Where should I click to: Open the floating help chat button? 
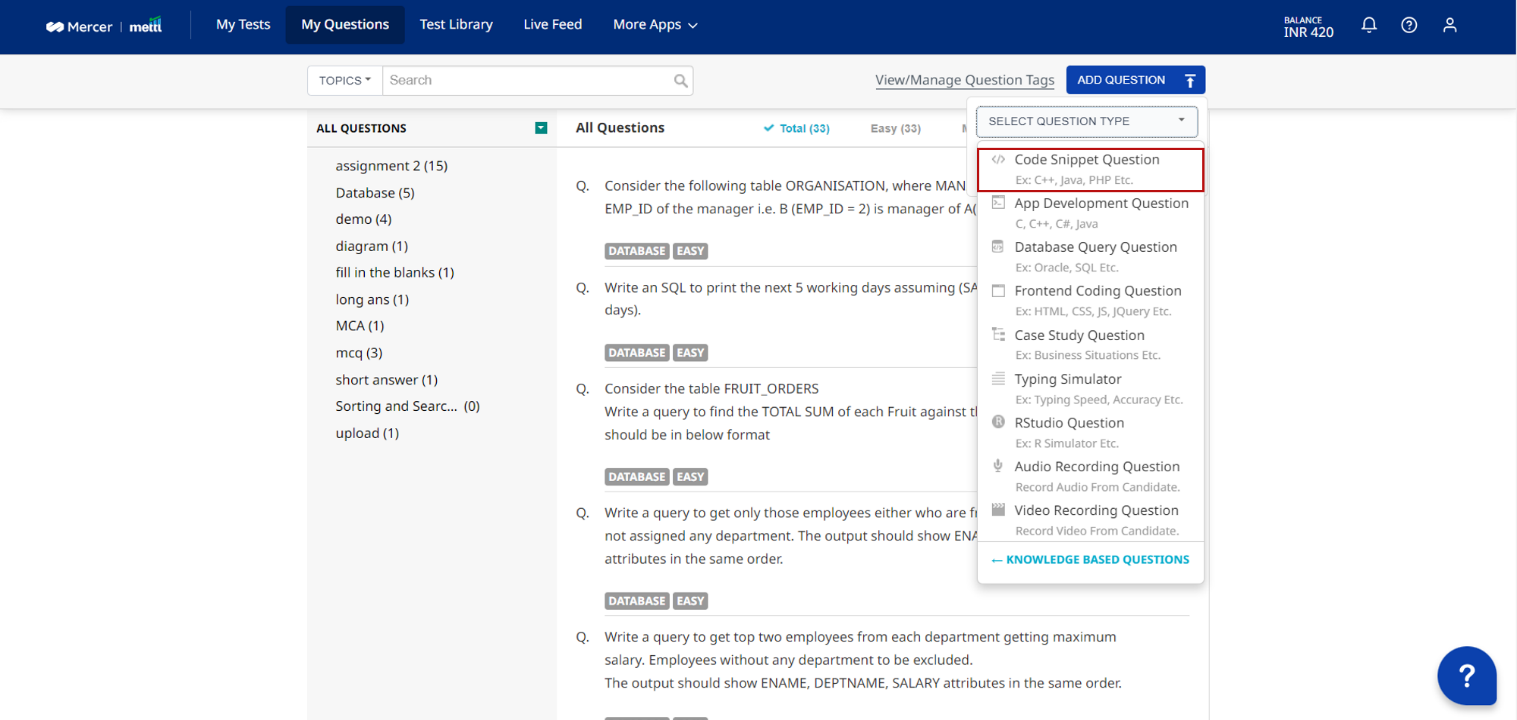coord(1466,676)
